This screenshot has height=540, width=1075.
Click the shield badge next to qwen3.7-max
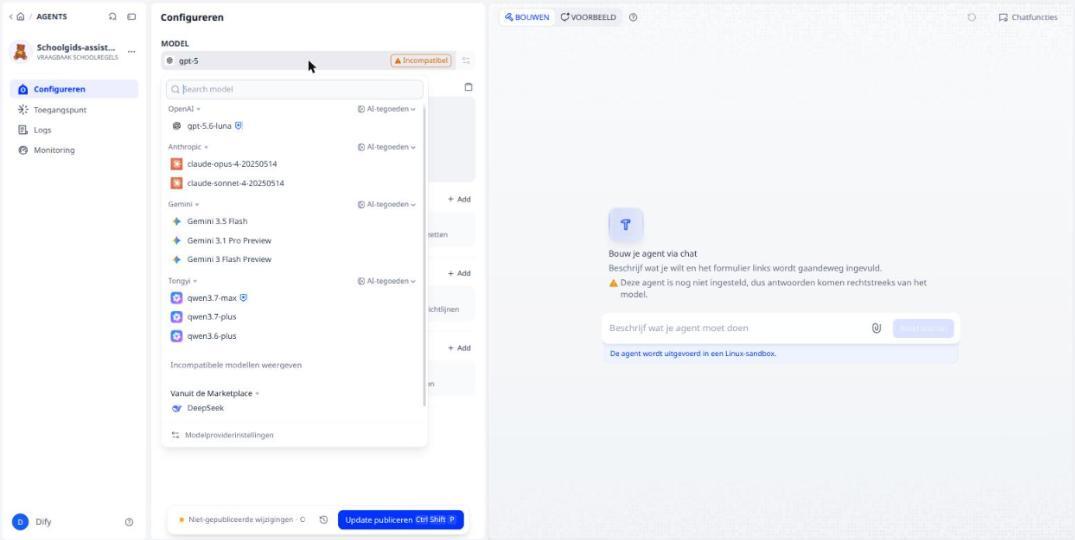coord(243,297)
